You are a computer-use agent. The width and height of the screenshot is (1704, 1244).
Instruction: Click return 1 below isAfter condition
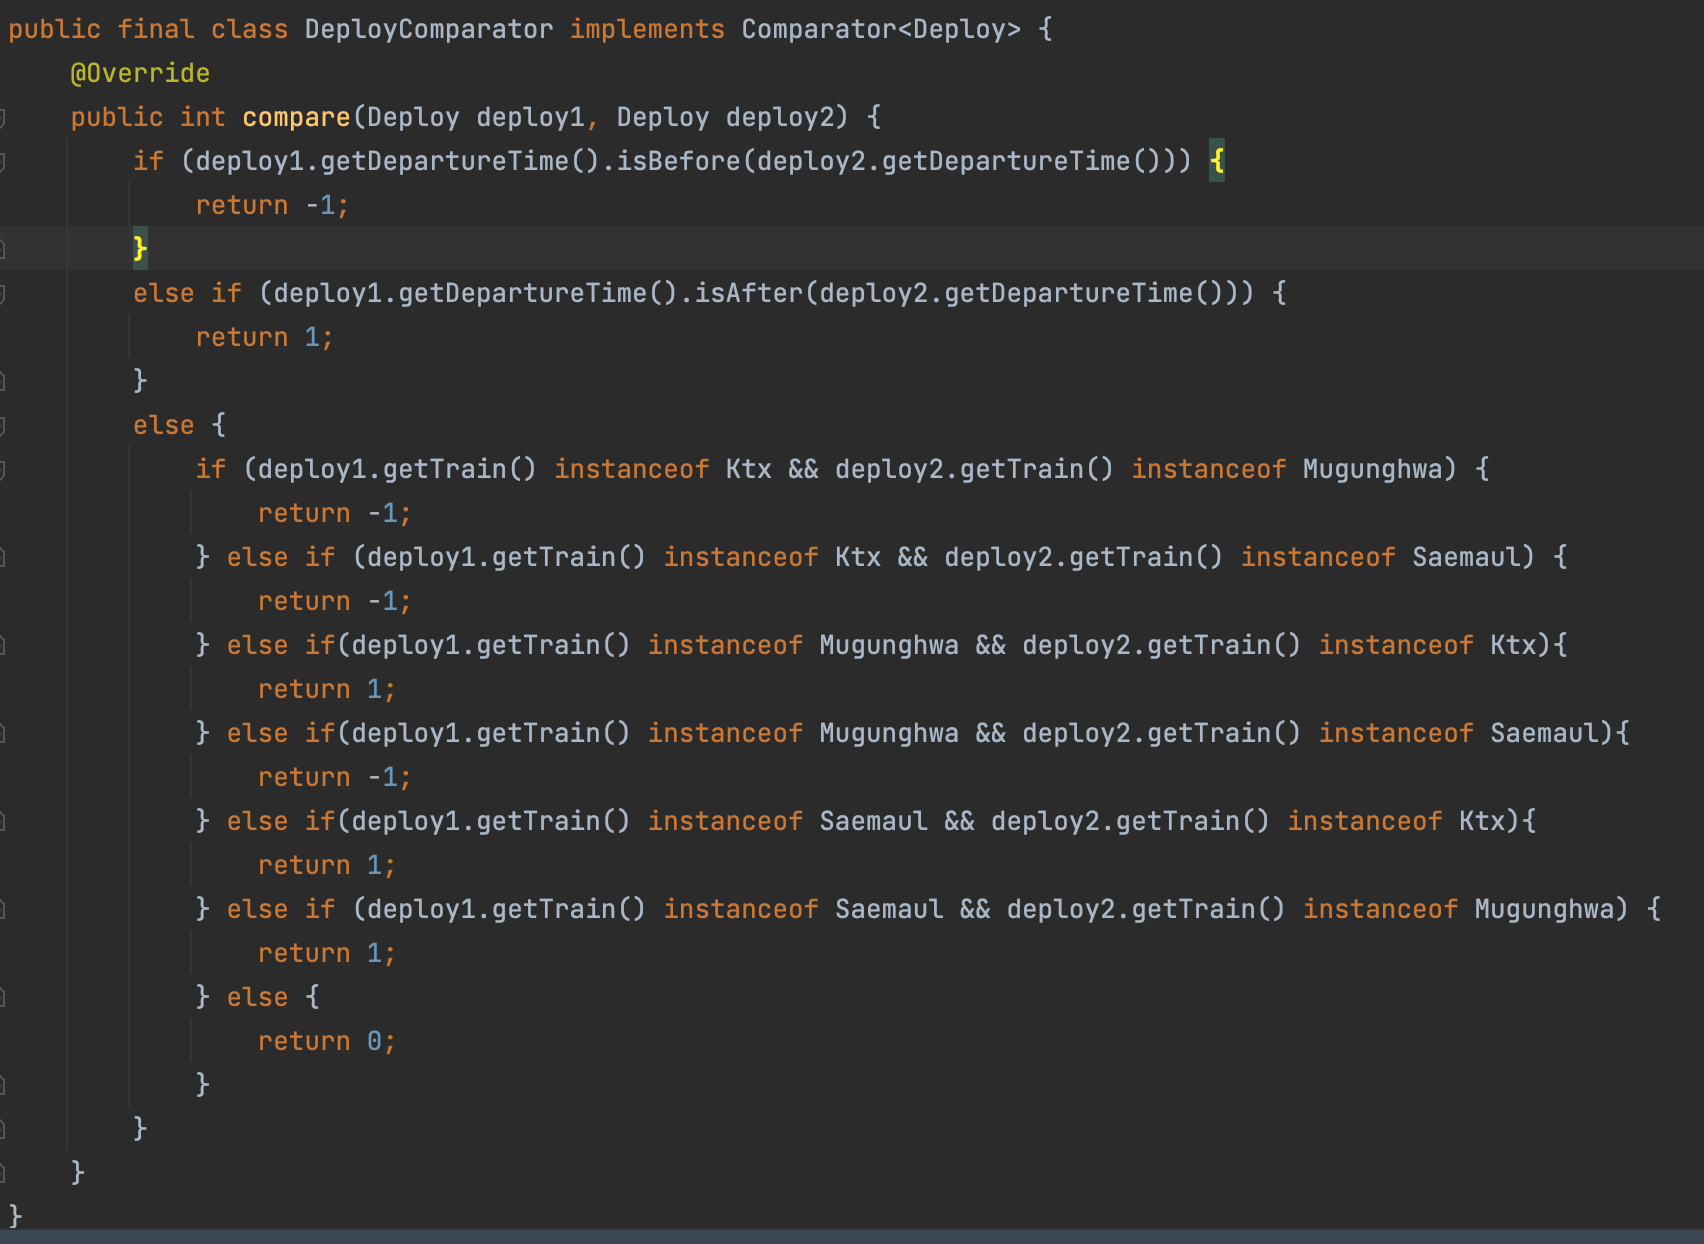click(x=264, y=337)
